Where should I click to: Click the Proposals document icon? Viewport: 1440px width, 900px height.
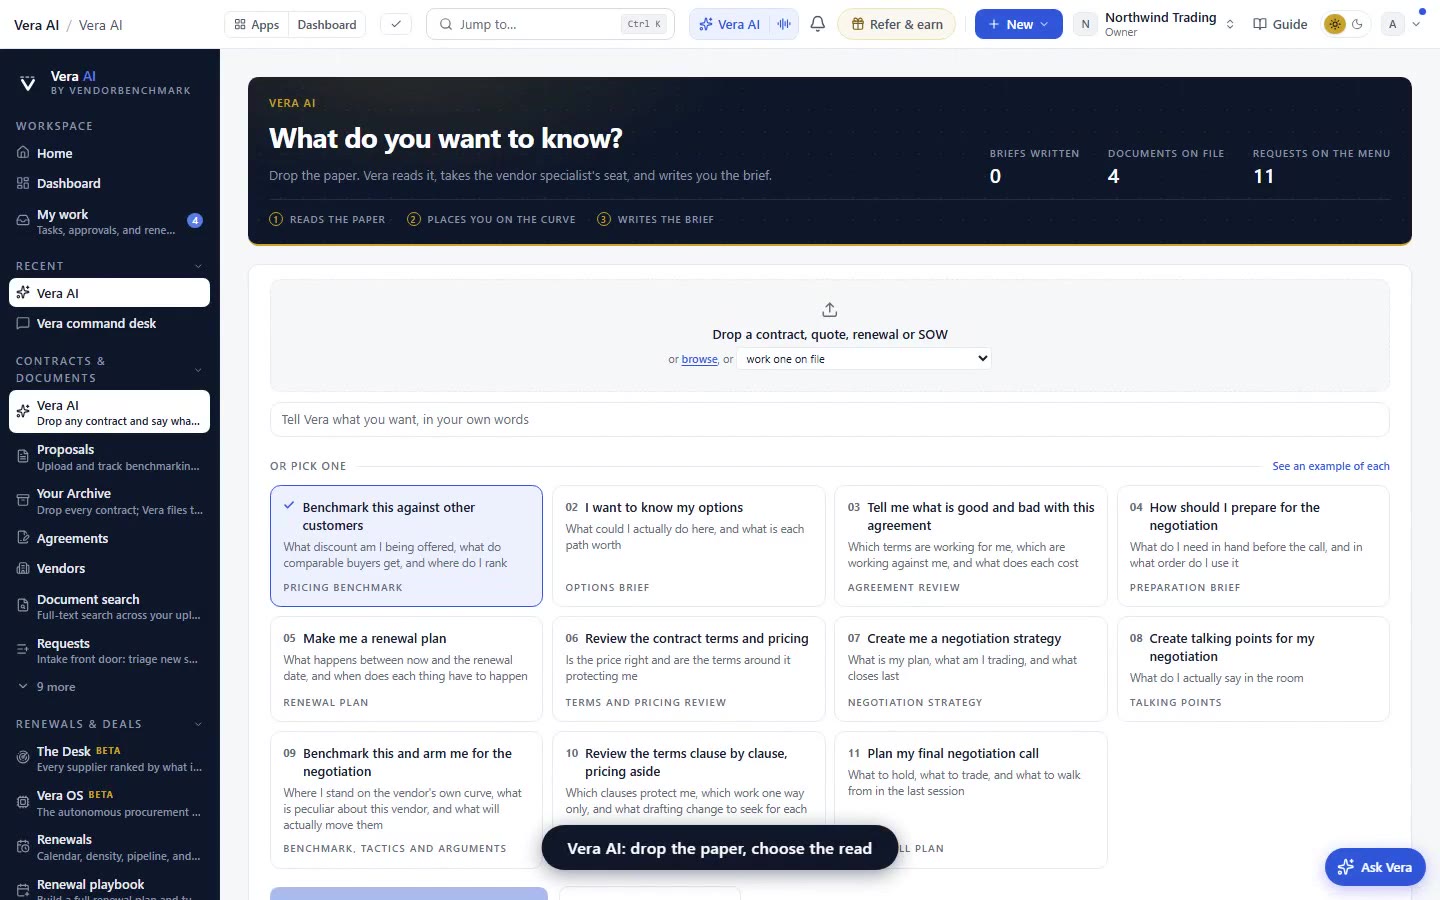23,457
